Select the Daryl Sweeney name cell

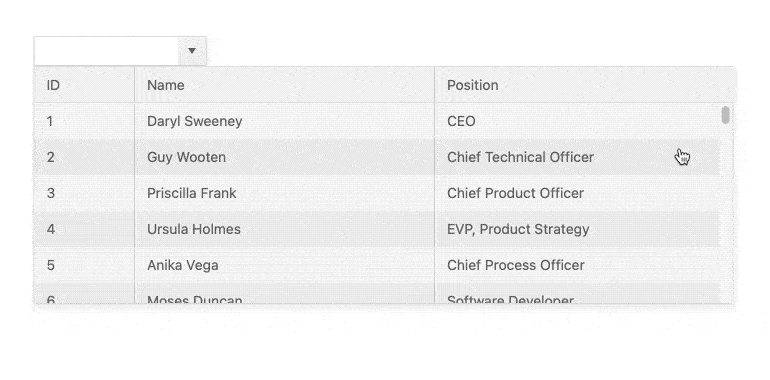pyautogui.click(x=284, y=121)
